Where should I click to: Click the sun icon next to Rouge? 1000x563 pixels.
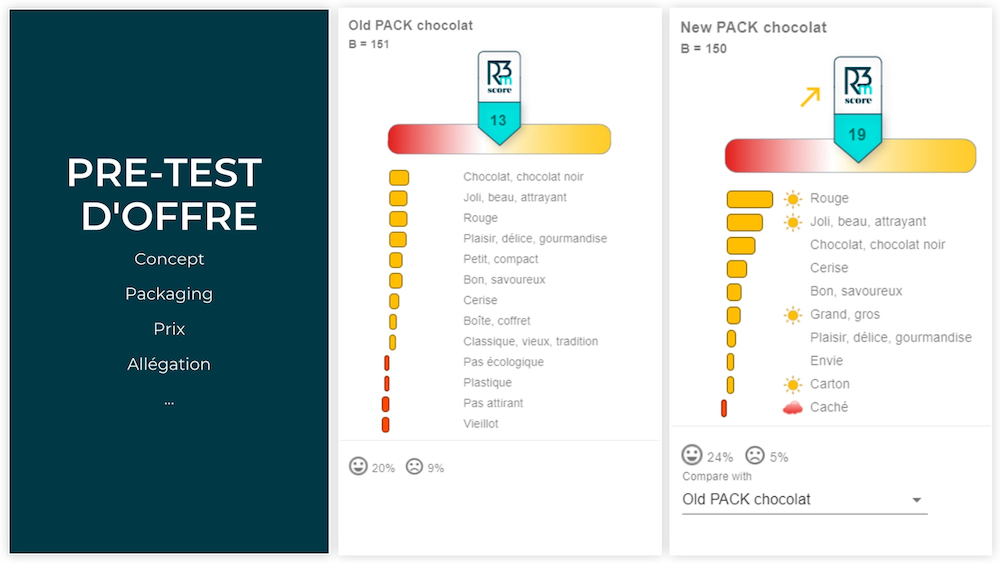click(x=793, y=199)
